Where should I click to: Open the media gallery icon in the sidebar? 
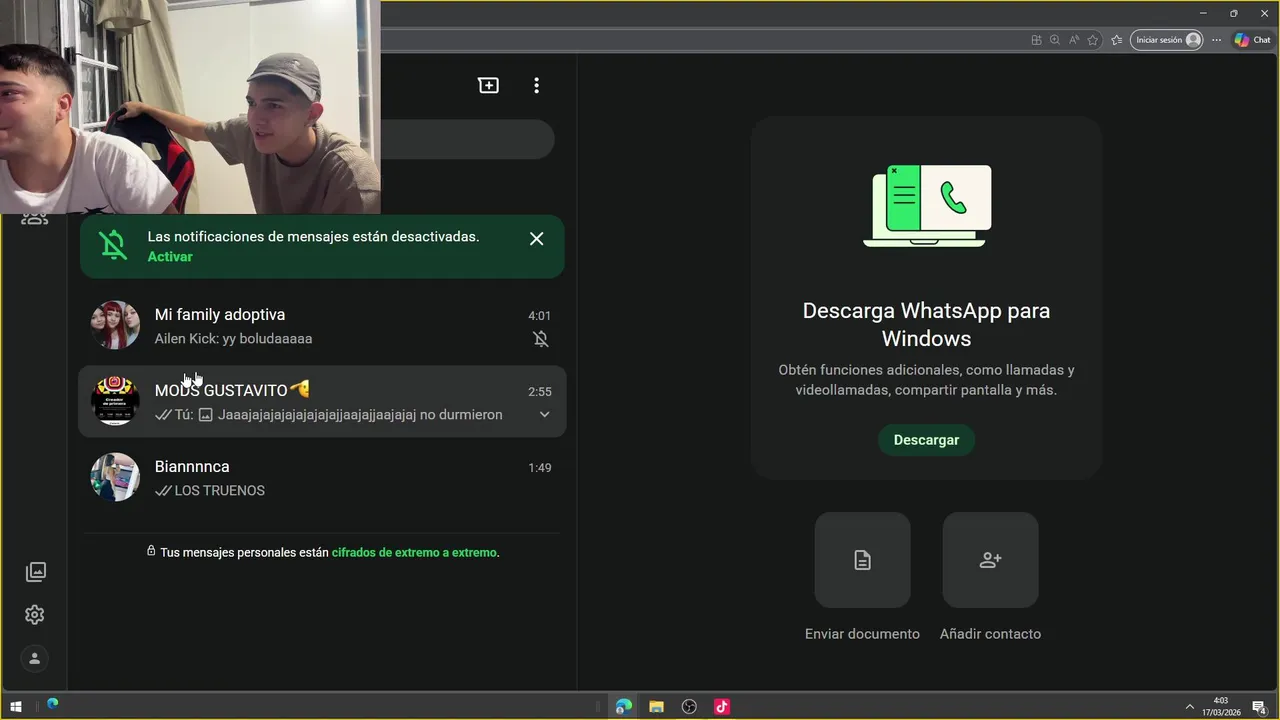[x=35, y=572]
